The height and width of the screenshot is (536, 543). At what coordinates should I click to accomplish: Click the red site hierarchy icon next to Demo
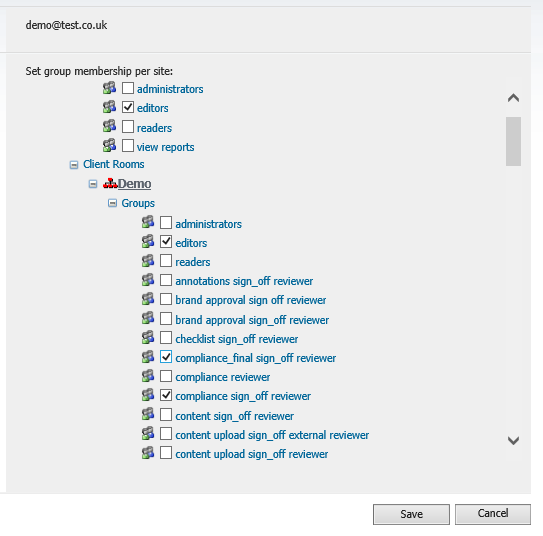(x=110, y=183)
